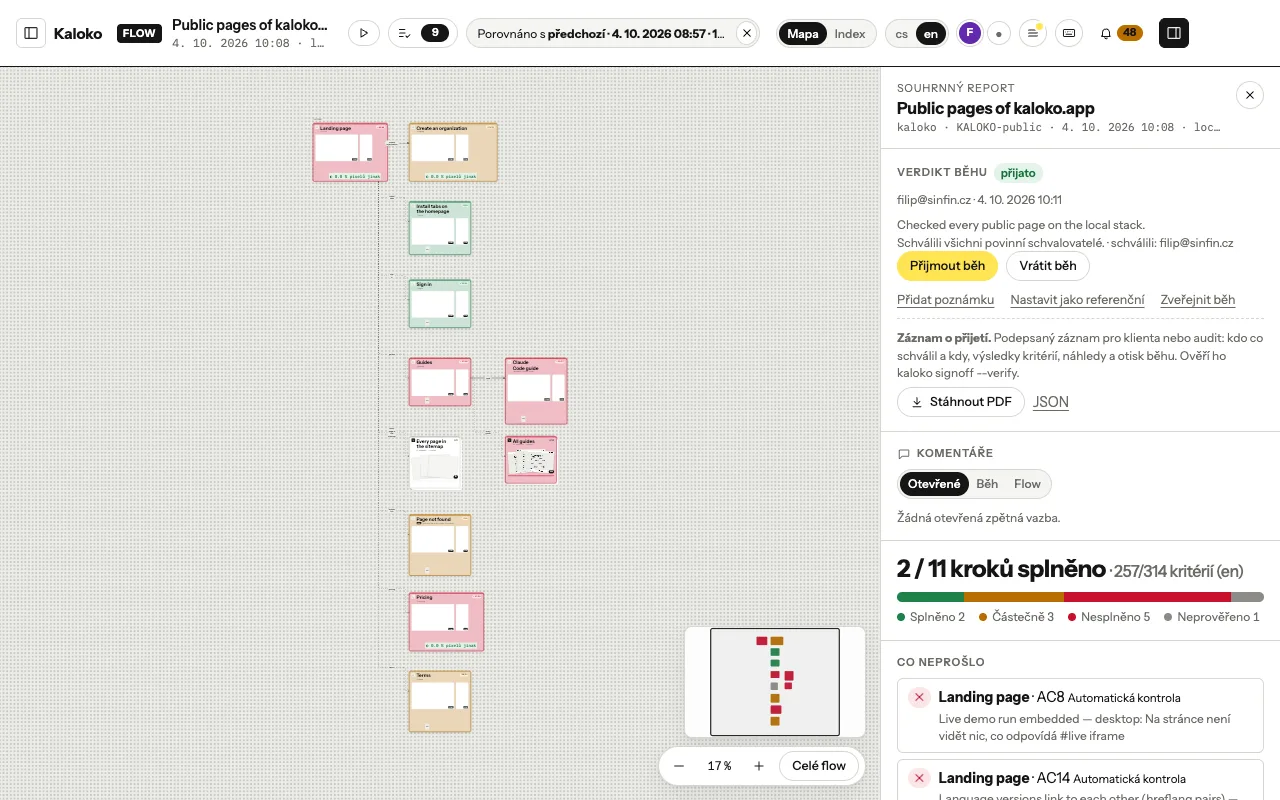The image size is (1280, 800).
Task: Click the Přijmout běh button
Action: [x=947, y=266]
